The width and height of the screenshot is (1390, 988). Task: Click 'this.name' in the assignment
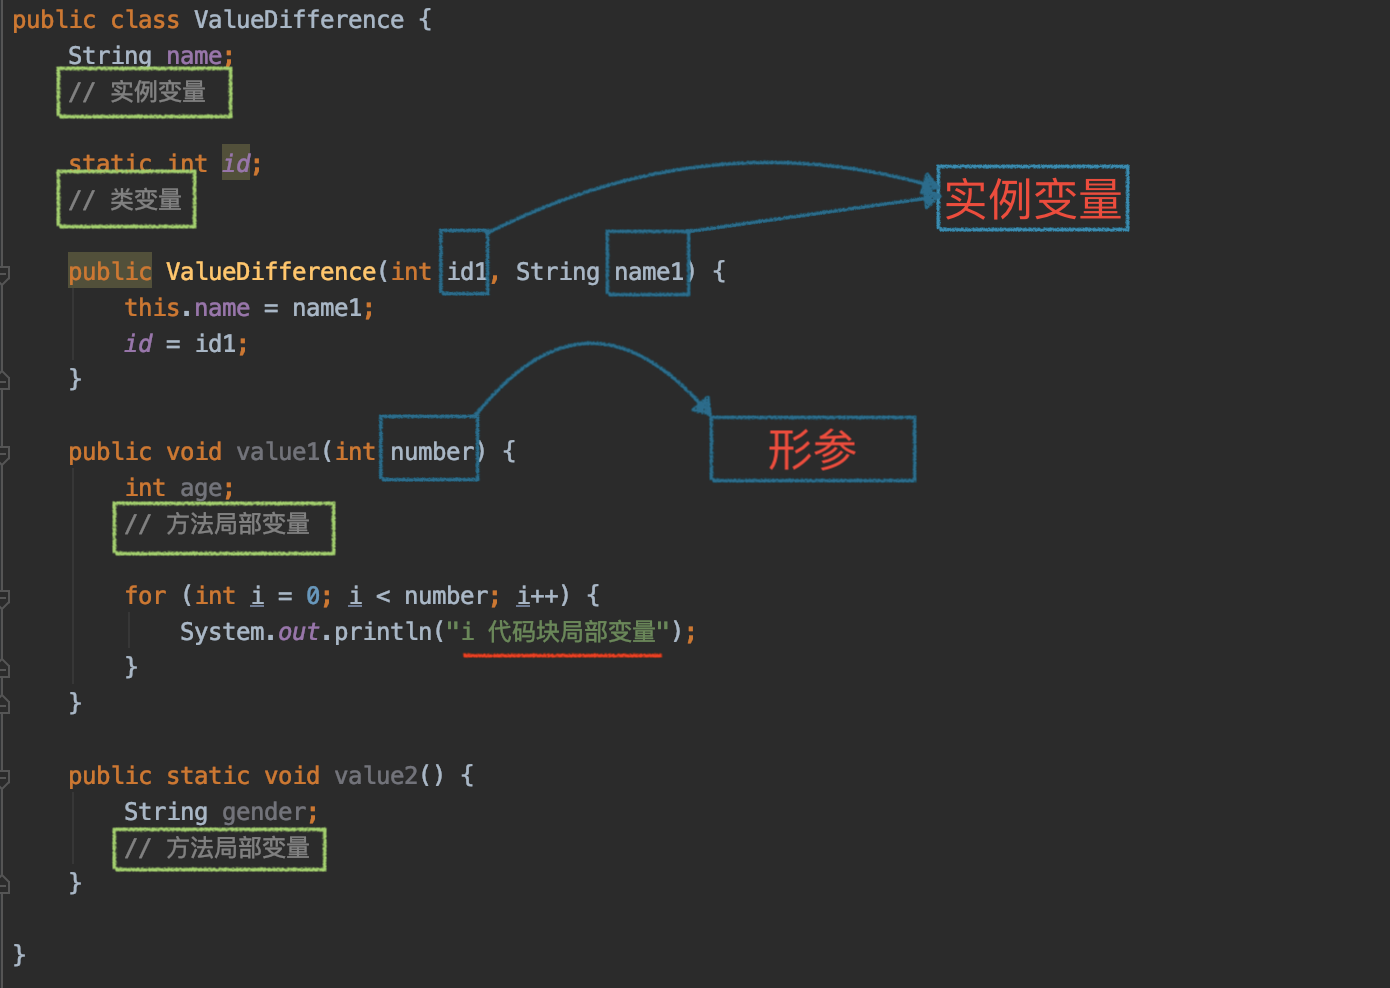coord(187,308)
